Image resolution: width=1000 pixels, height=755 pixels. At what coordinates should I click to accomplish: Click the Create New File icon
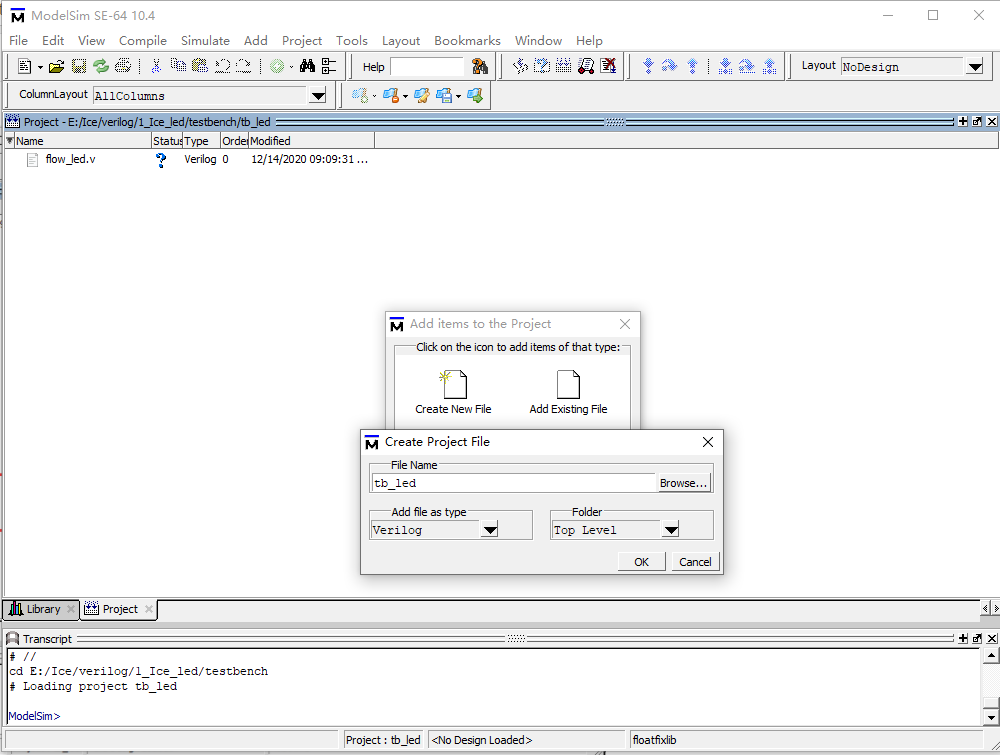click(452, 385)
